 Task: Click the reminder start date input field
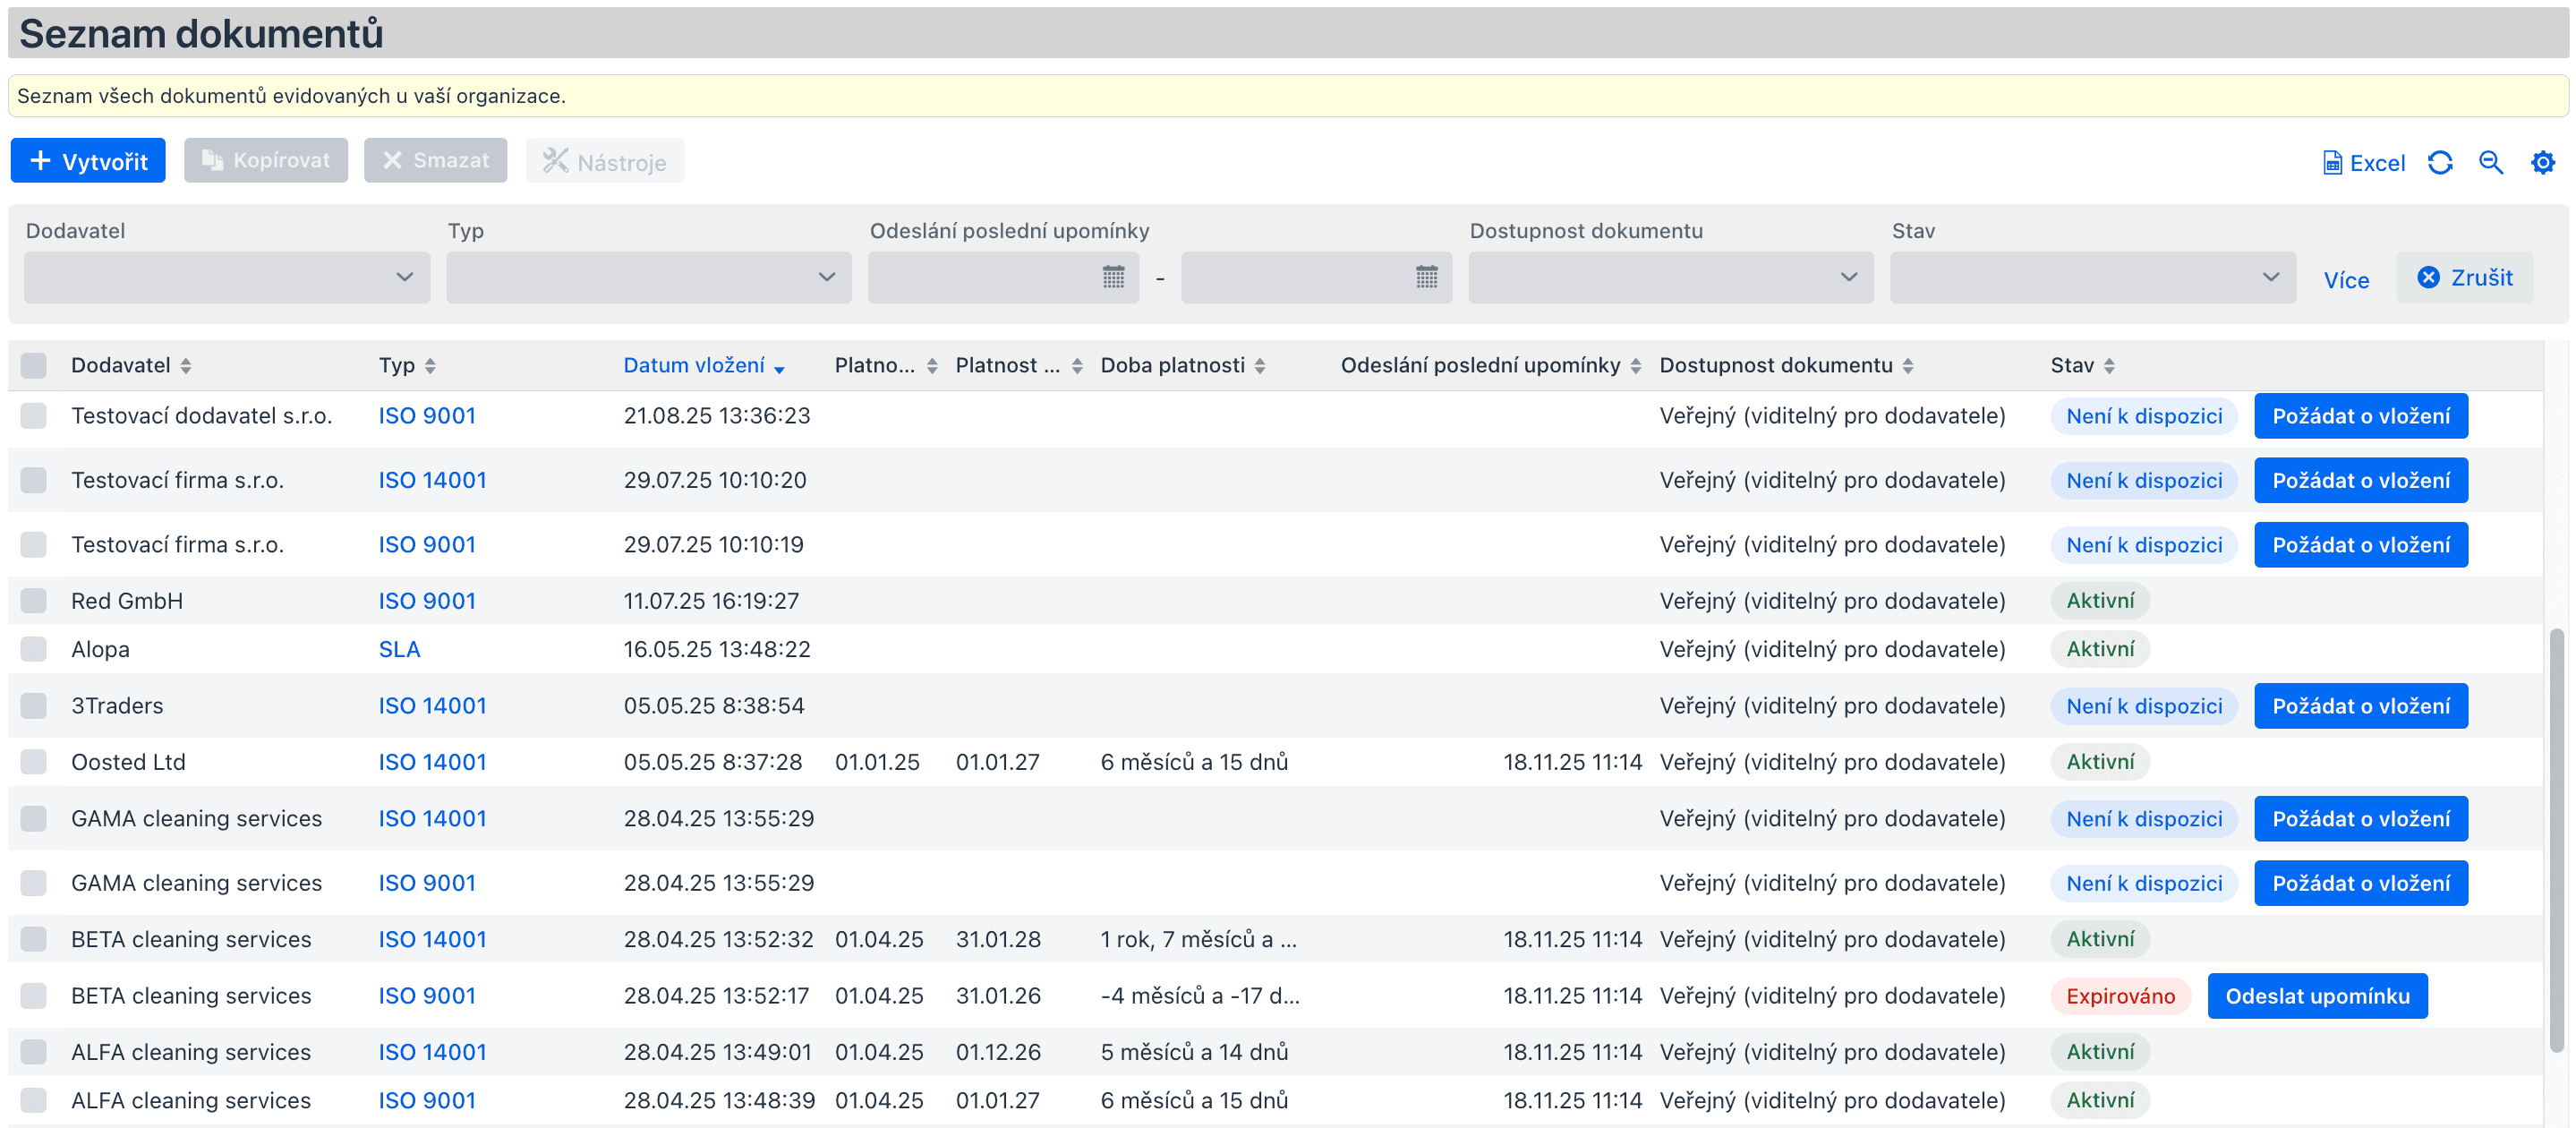(x=1003, y=277)
